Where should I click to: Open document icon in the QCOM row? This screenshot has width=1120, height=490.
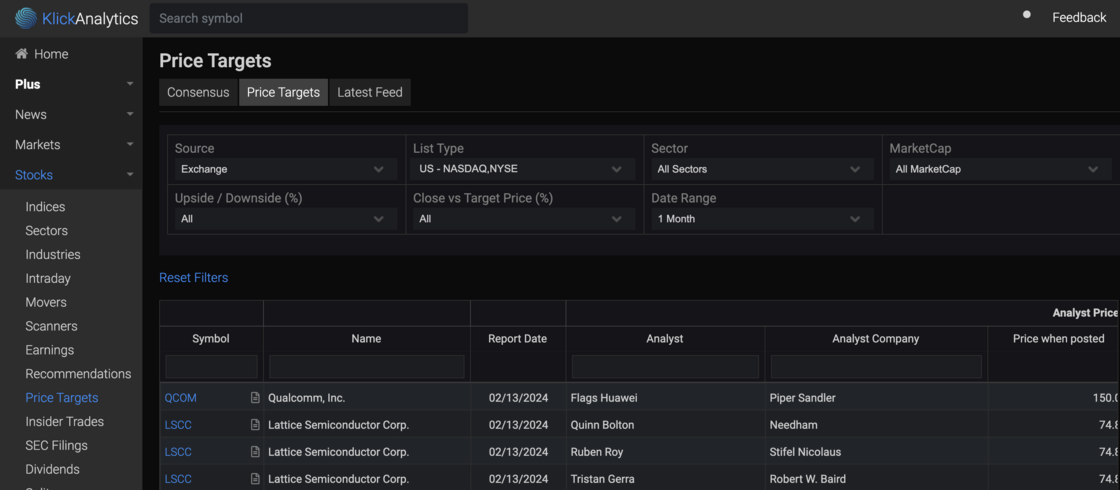(x=255, y=398)
